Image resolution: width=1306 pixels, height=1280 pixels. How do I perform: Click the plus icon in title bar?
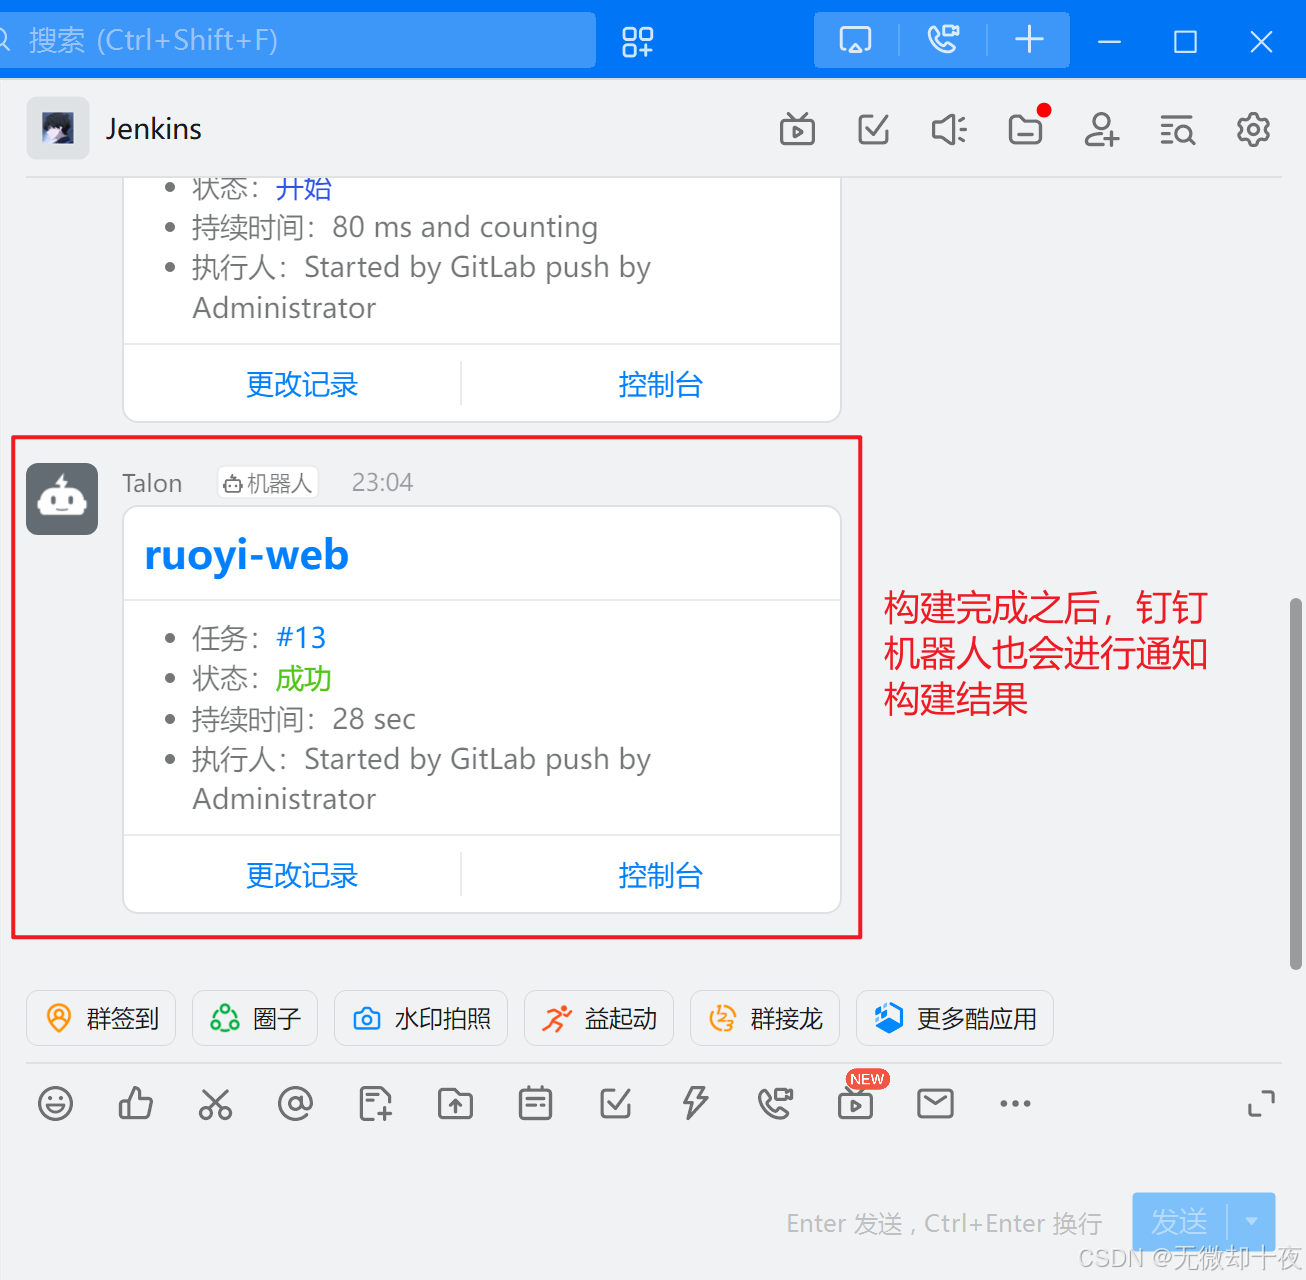click(x=1029, y=40)
